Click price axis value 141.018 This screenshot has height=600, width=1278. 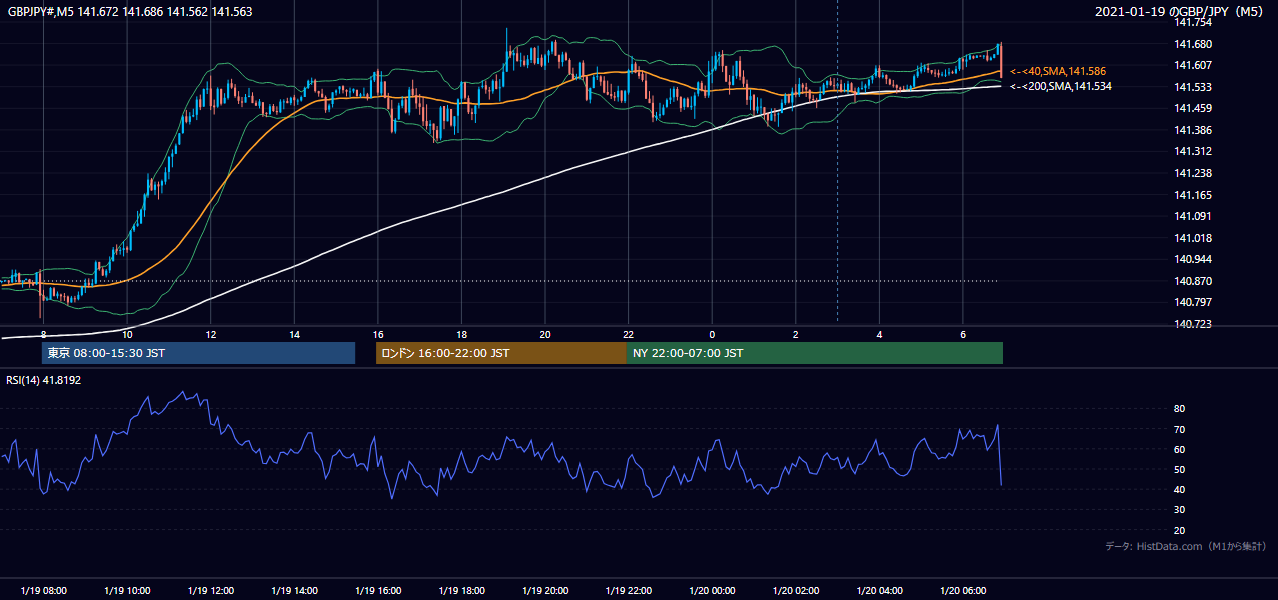(x=1192, y=239)
